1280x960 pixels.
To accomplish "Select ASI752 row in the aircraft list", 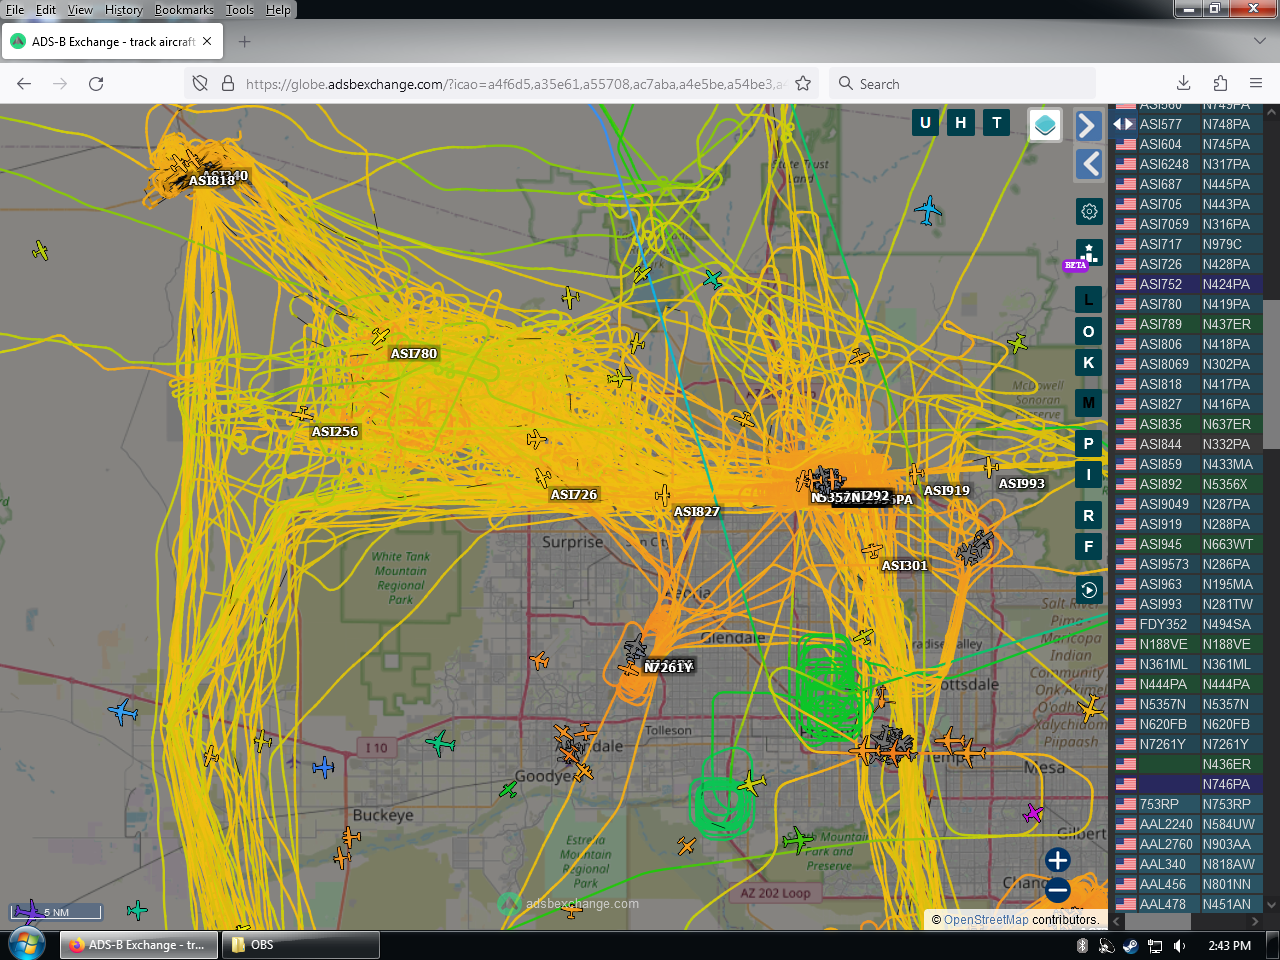I will tap(1188, 284).
